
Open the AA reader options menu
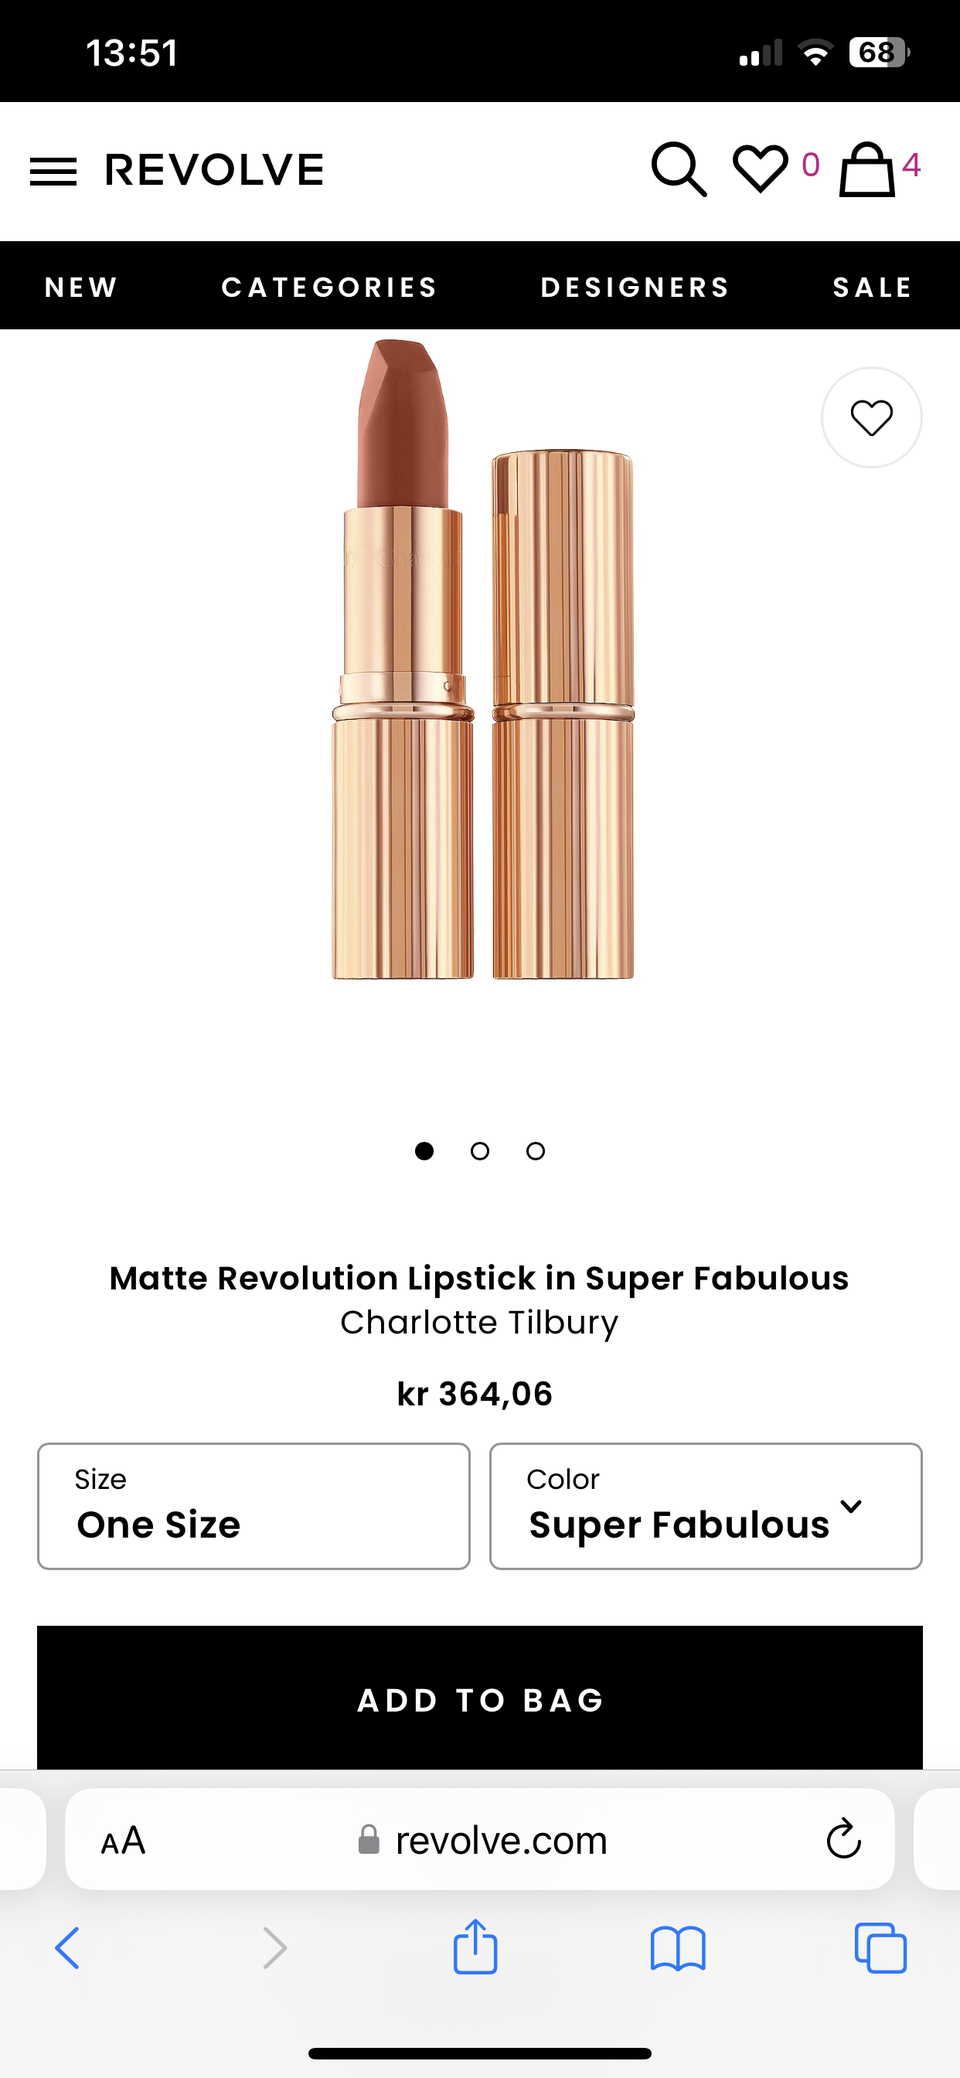pyautogui.click(x=123, y=1840)
